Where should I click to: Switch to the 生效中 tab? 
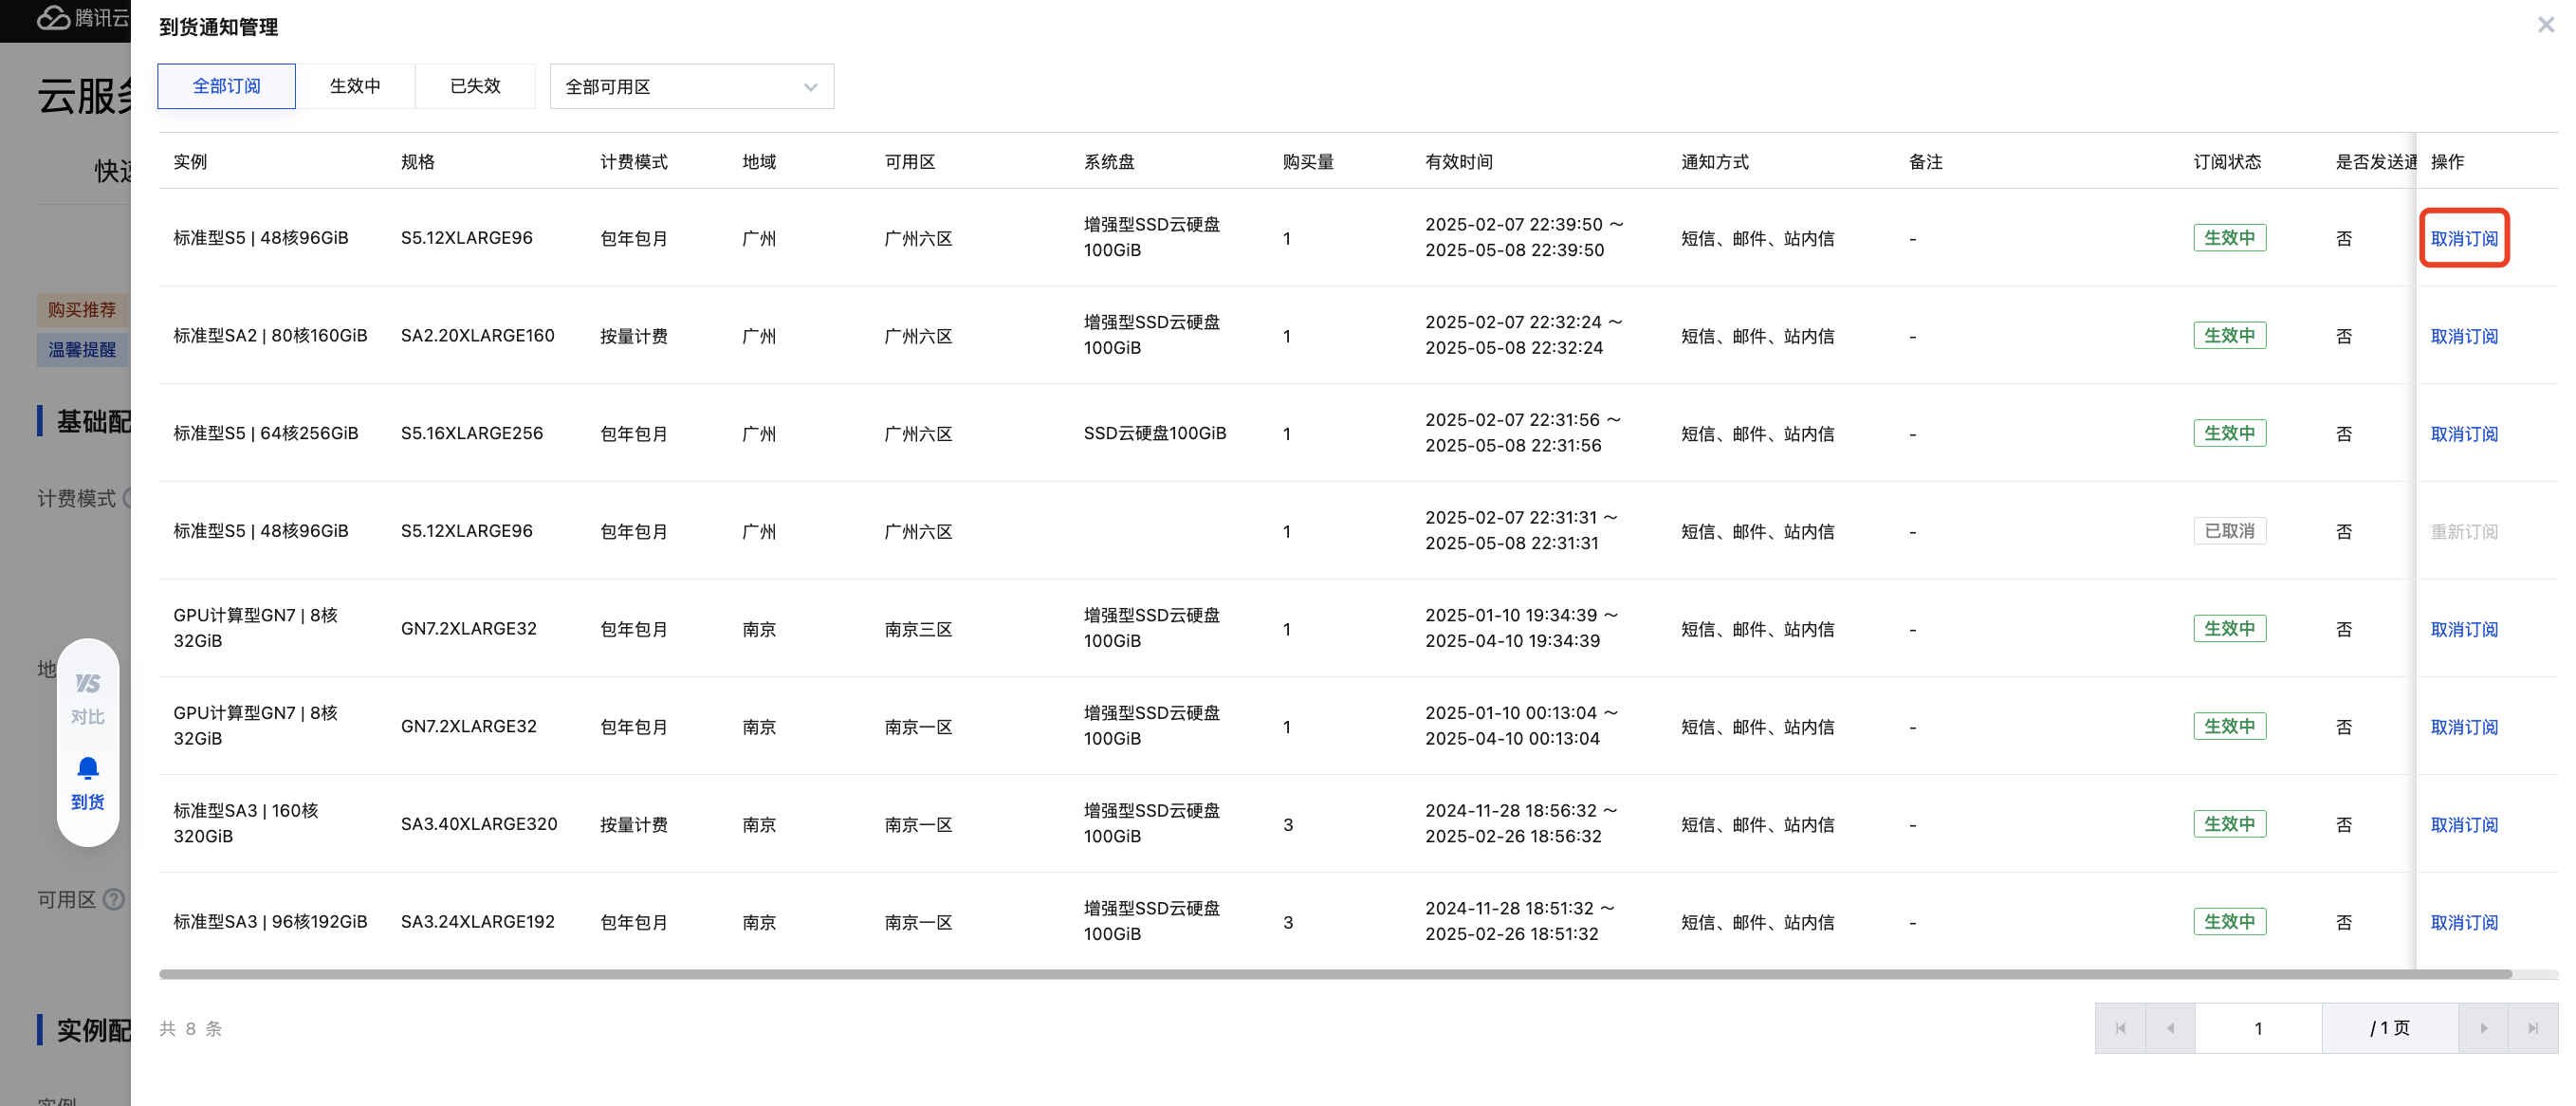click(x=355, y=86)
